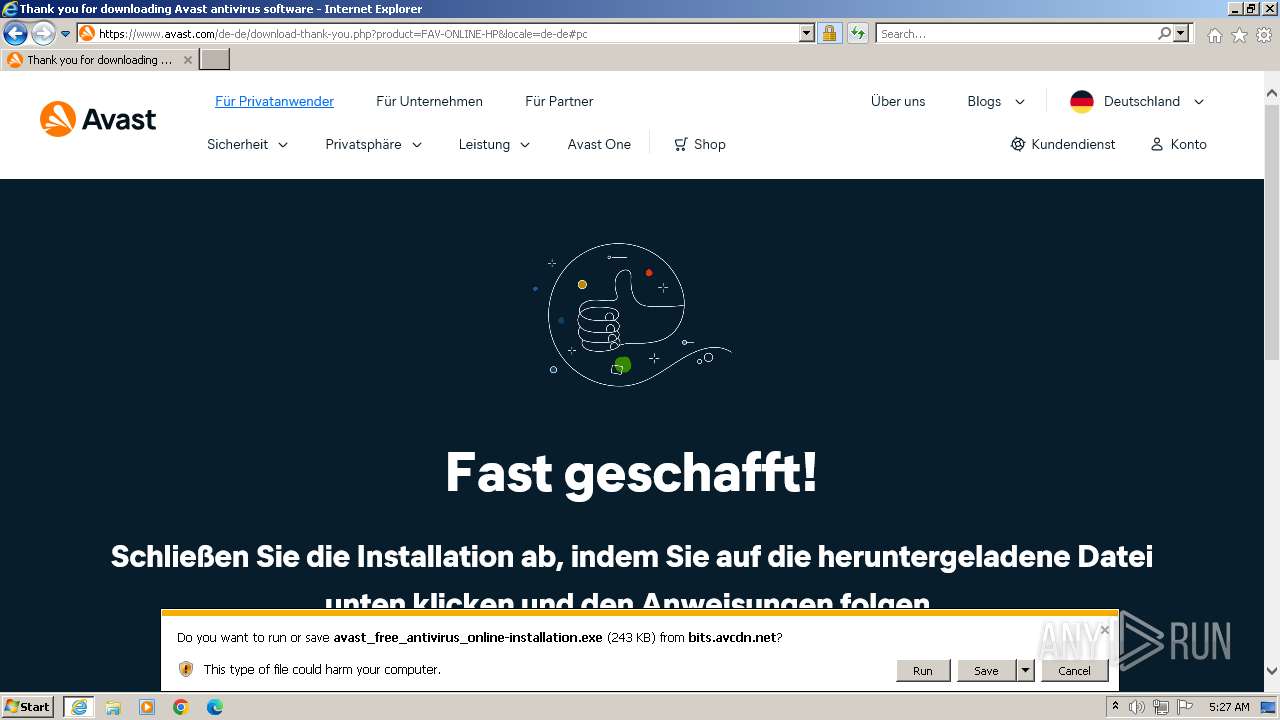Screen dimensions: 1280x720
Task: Open a new browser tab
Action: point(215,60)
